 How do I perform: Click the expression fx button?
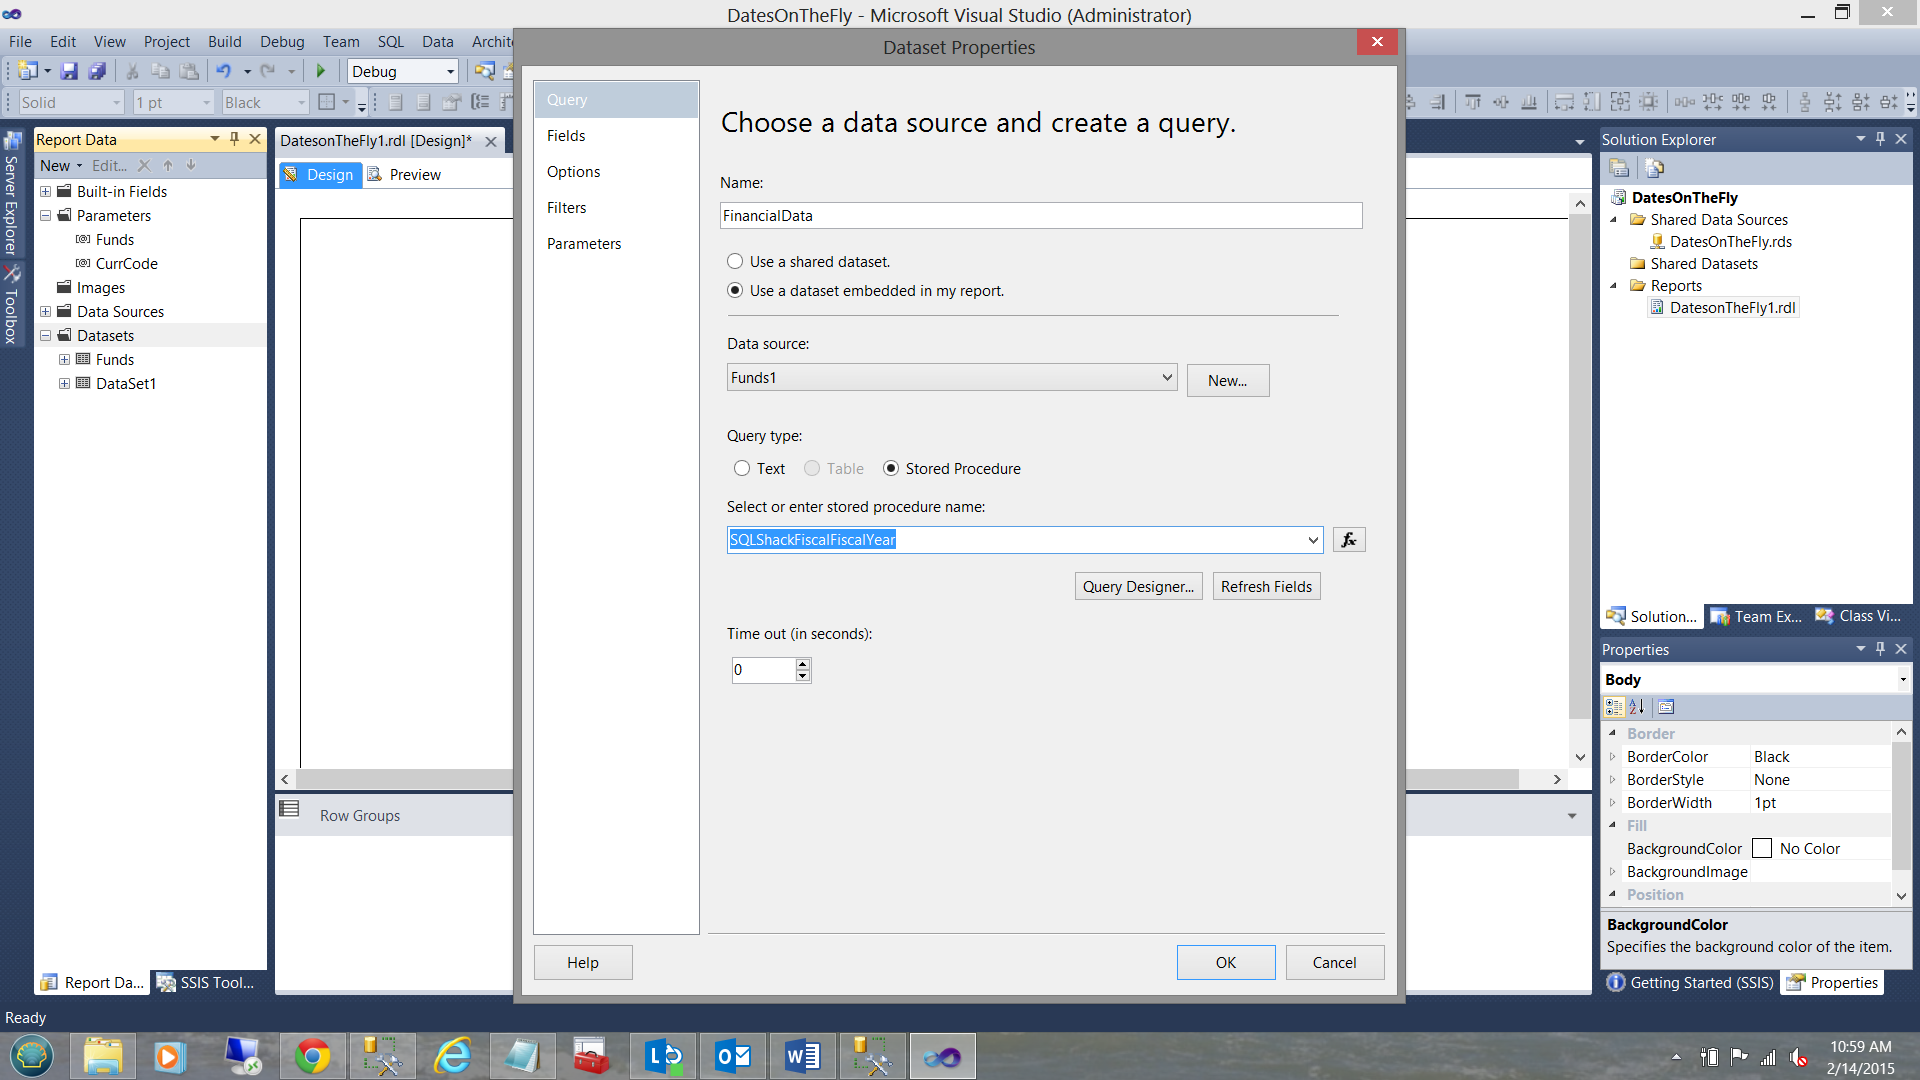1349,540
